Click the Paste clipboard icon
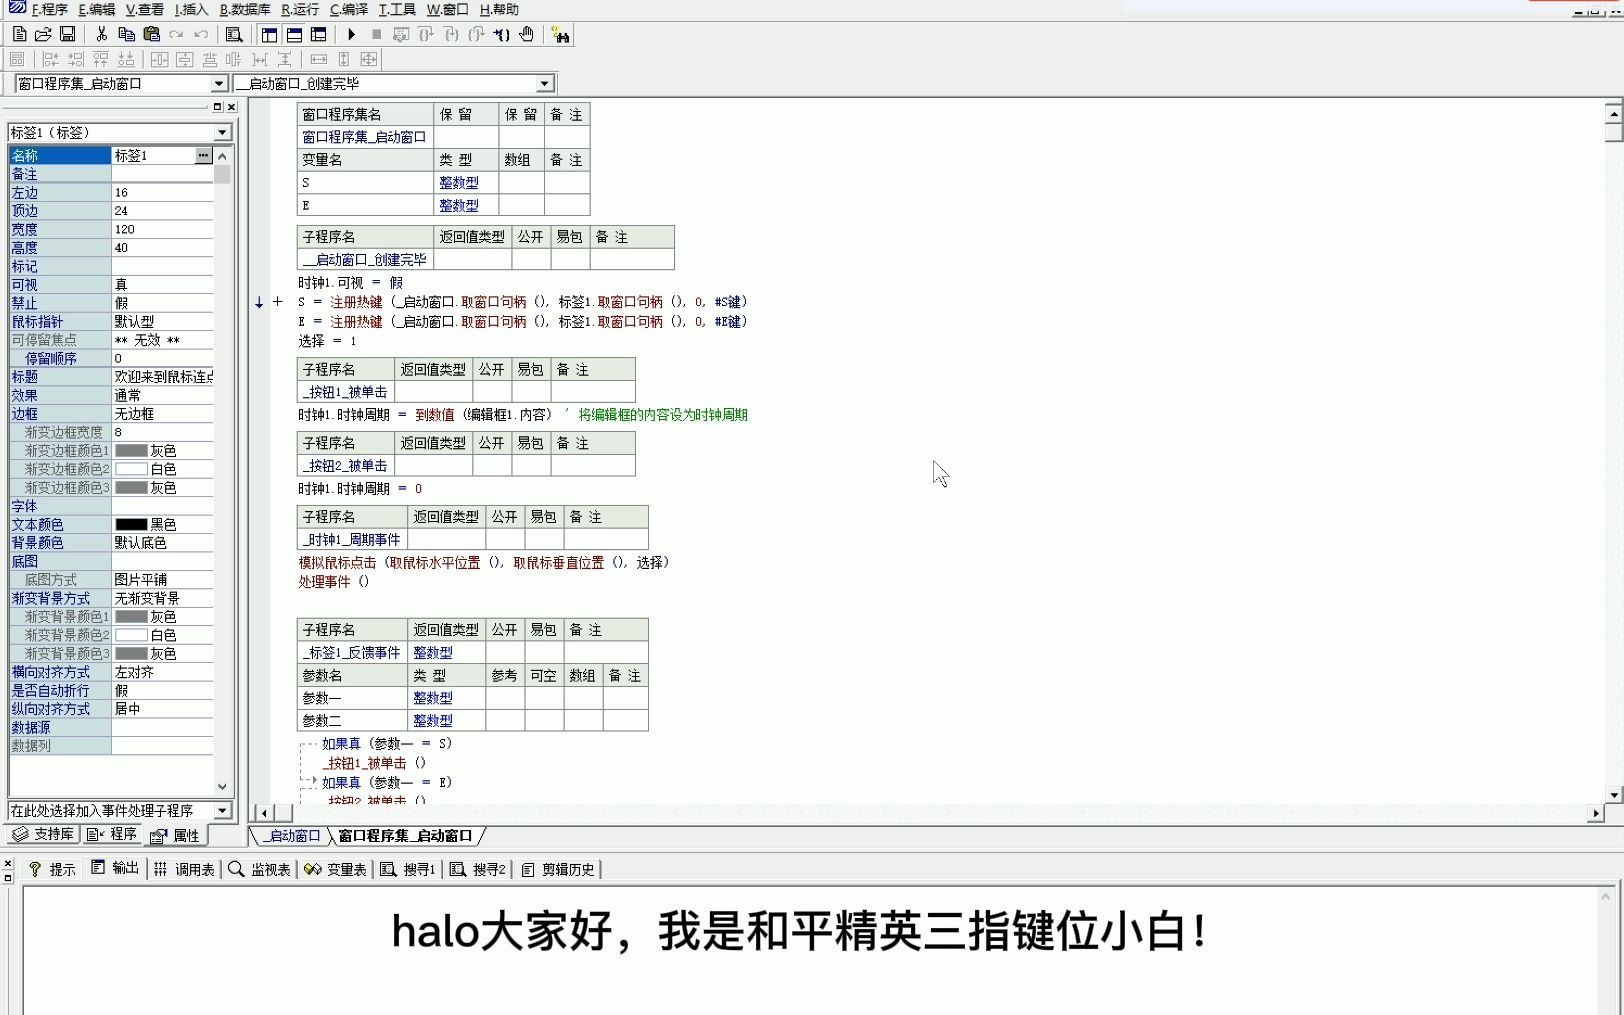 151,34
